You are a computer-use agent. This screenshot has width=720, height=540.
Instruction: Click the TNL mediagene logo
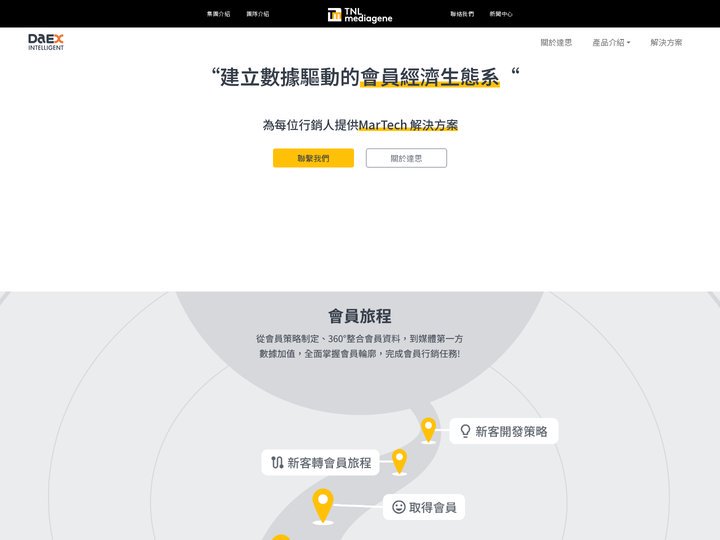tap(360, 15)
